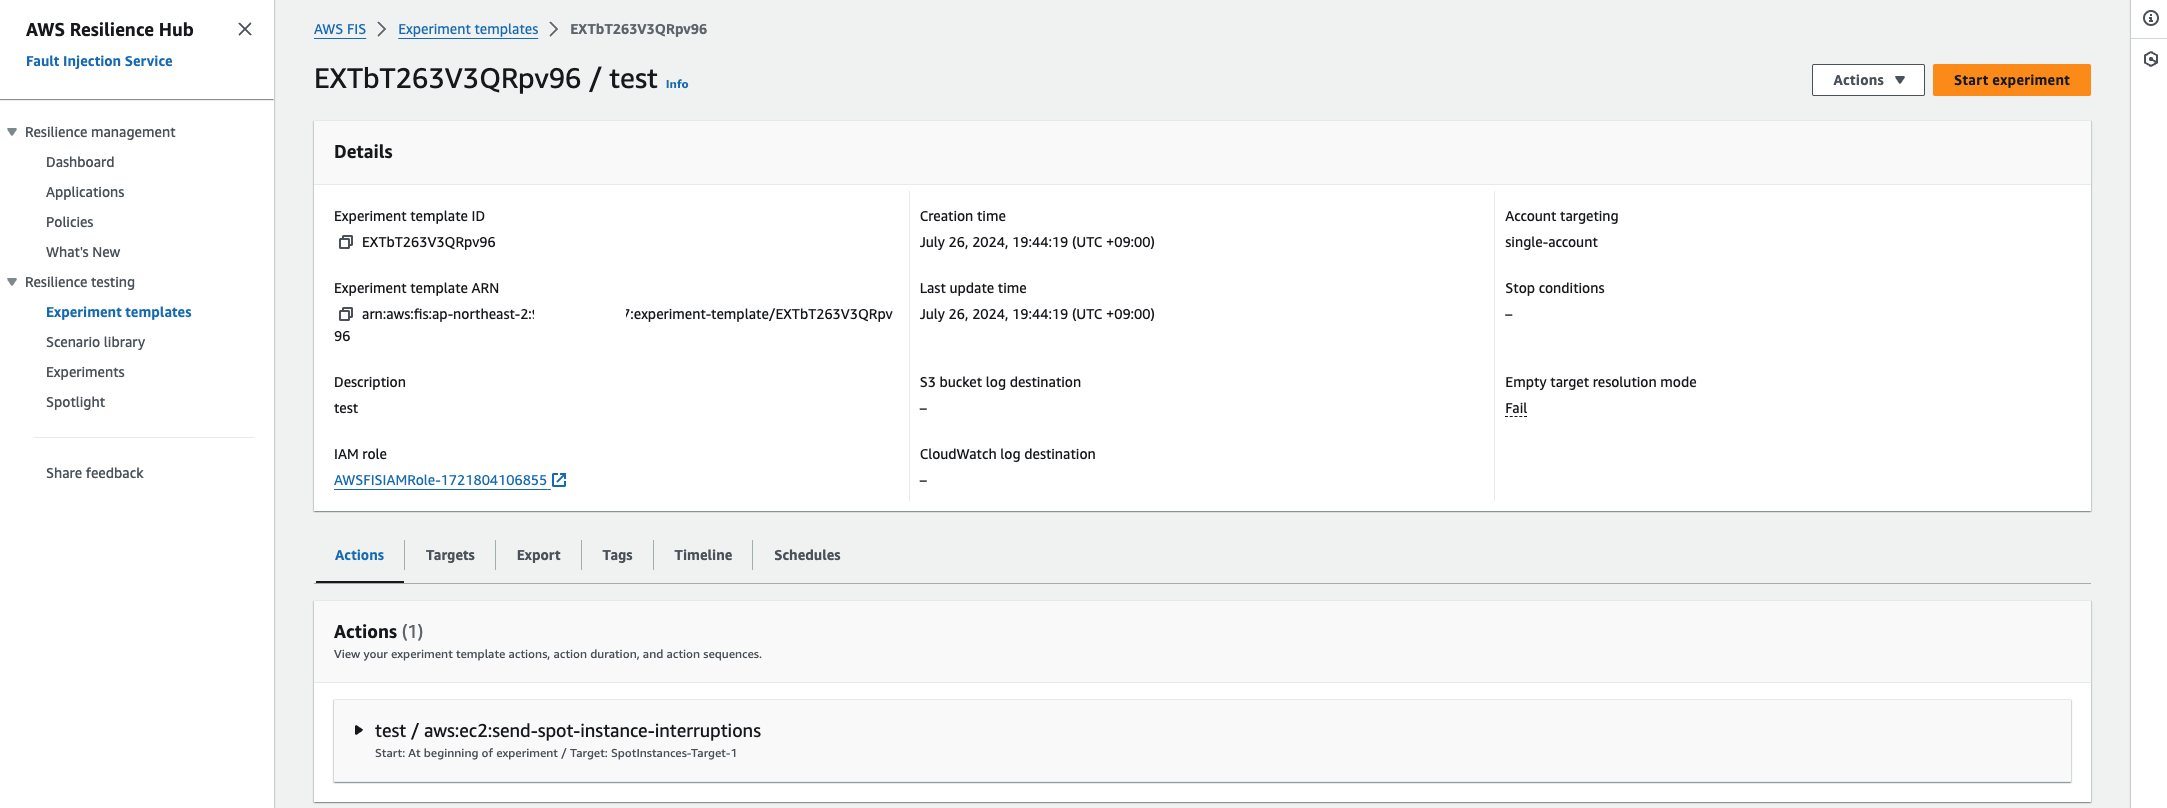Image resolution: width=2167 pixels, height=808 pixels.
Task: Open Scenario library in the sidebar
Action: pyautogui.click(x=95, y=342)
